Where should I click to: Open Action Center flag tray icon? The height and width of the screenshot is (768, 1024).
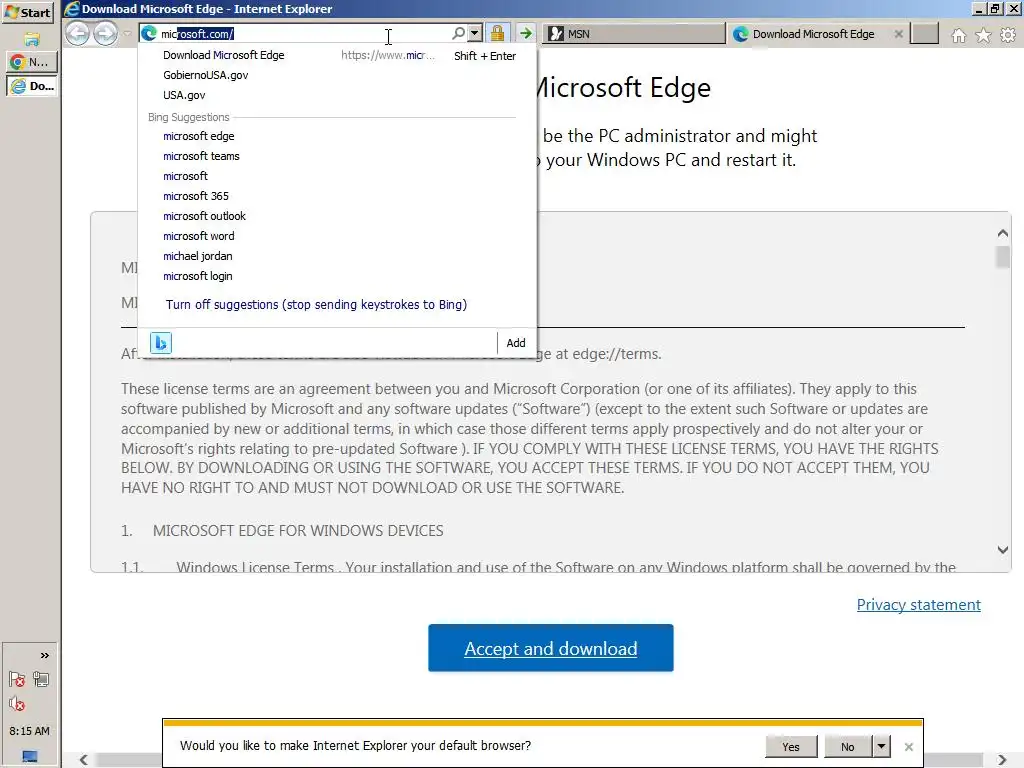pyautogui.click(x=18, y=680)
